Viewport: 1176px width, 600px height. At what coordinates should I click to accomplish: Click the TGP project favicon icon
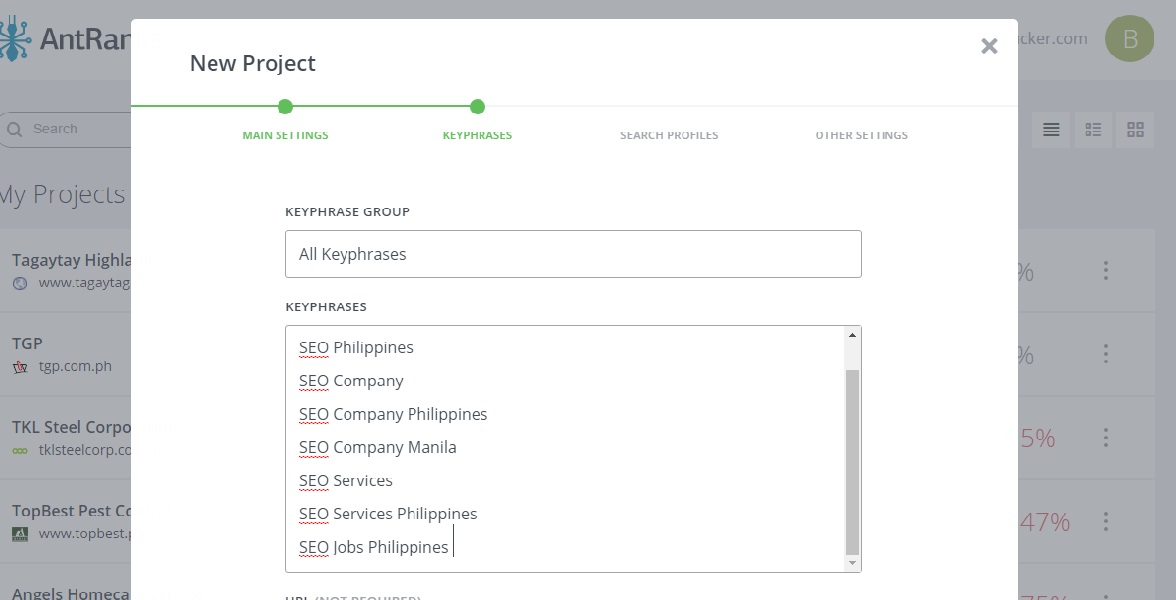(x=20, y=367)
